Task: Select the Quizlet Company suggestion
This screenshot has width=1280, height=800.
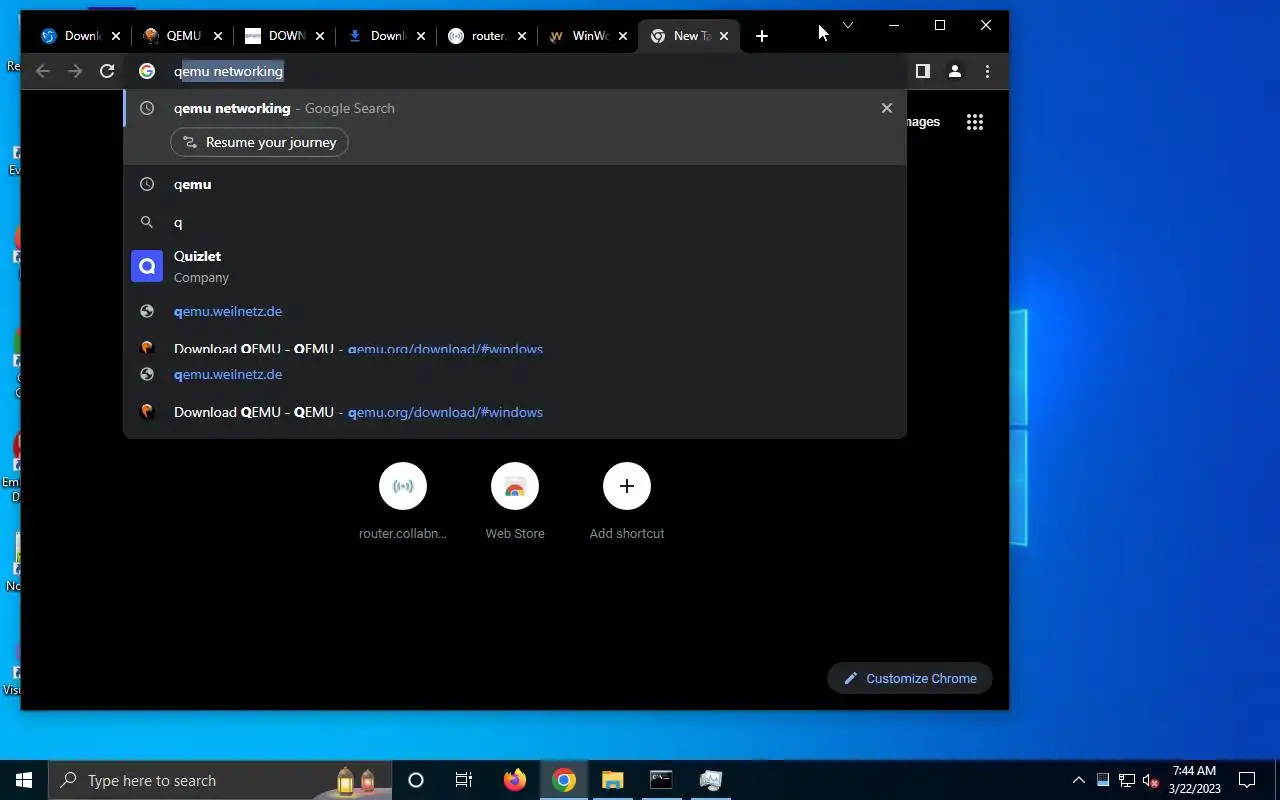Action: click(515, 266)
